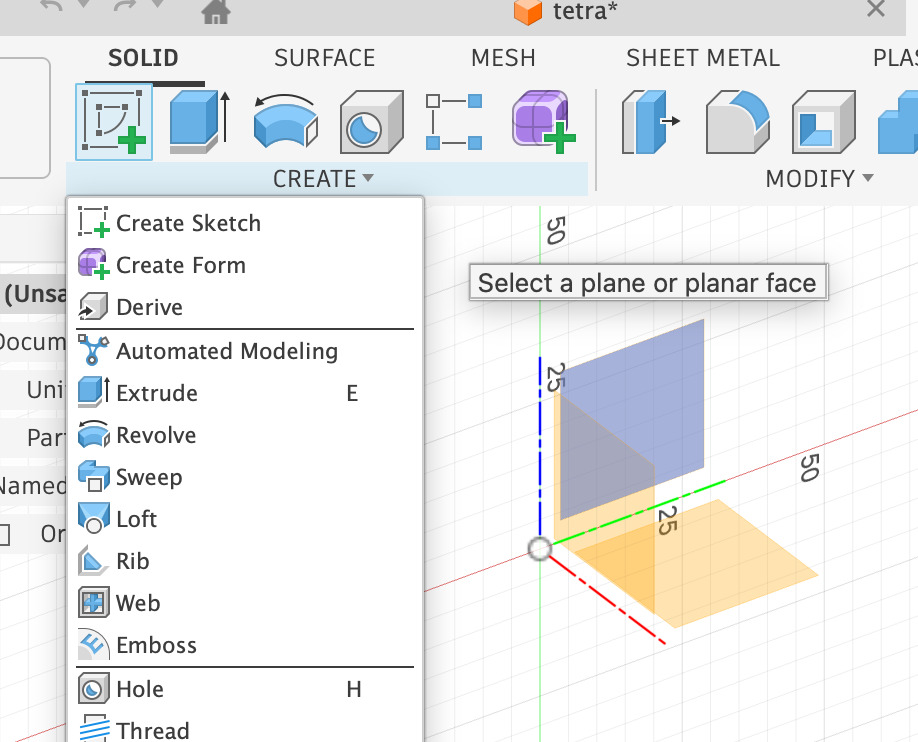Select the Fillet tool icon
The width and height of the screenshot is (918, 742).
(738, 122)
